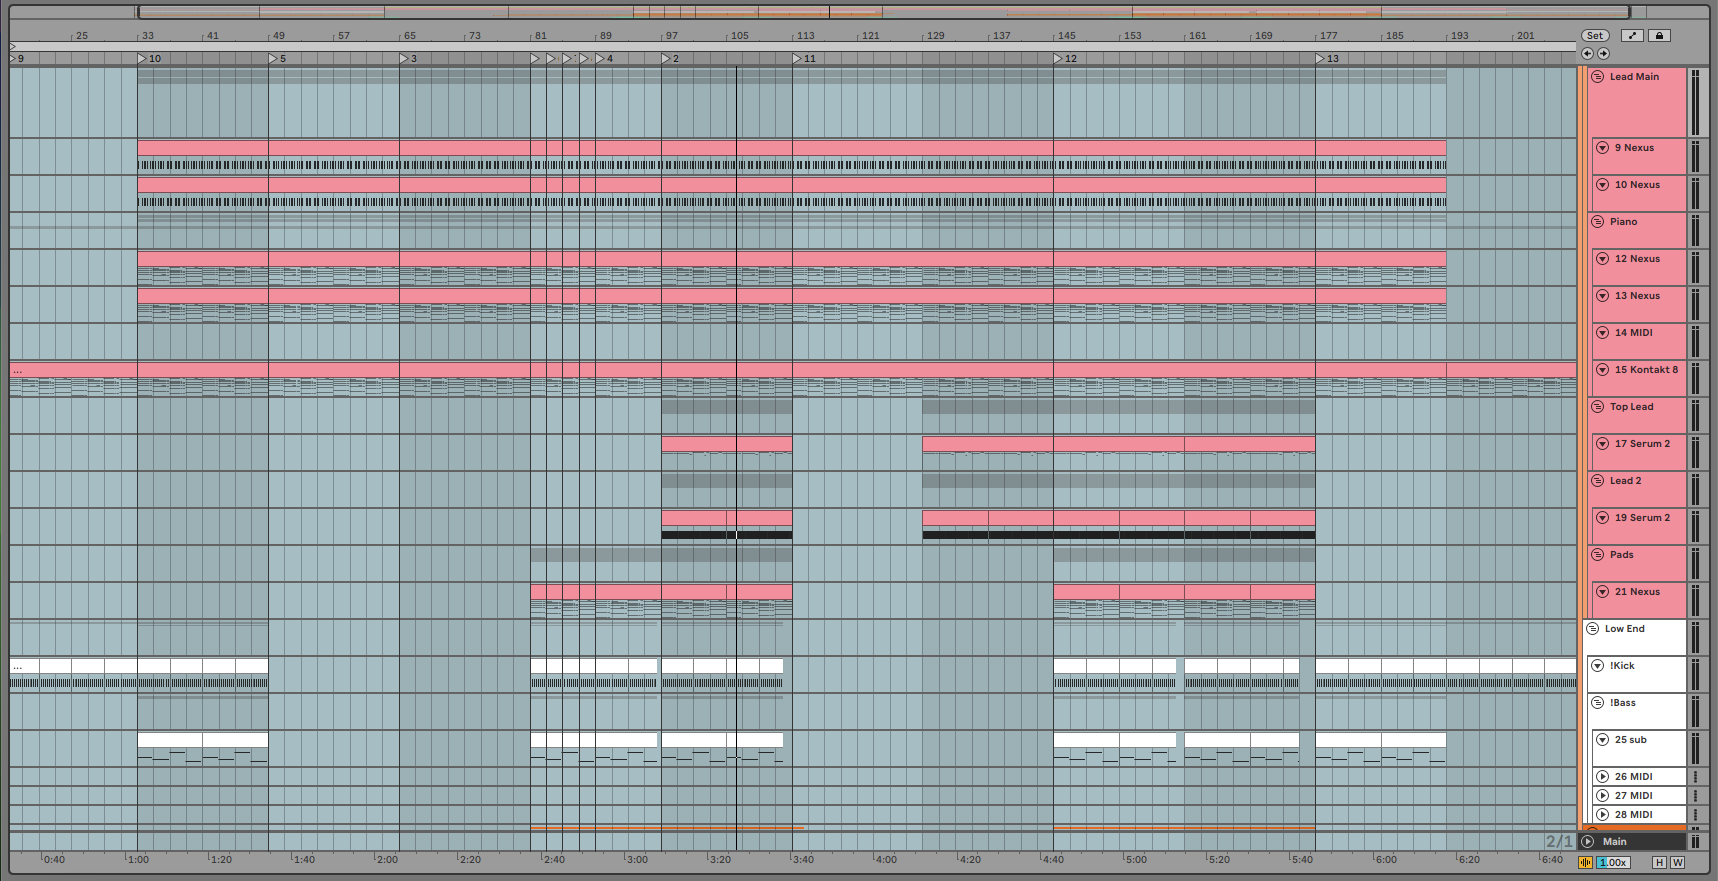The width and height of the screenshot is (1718, 881).
Task: Select the Lead 2 track name
Action: point(1625,481)
